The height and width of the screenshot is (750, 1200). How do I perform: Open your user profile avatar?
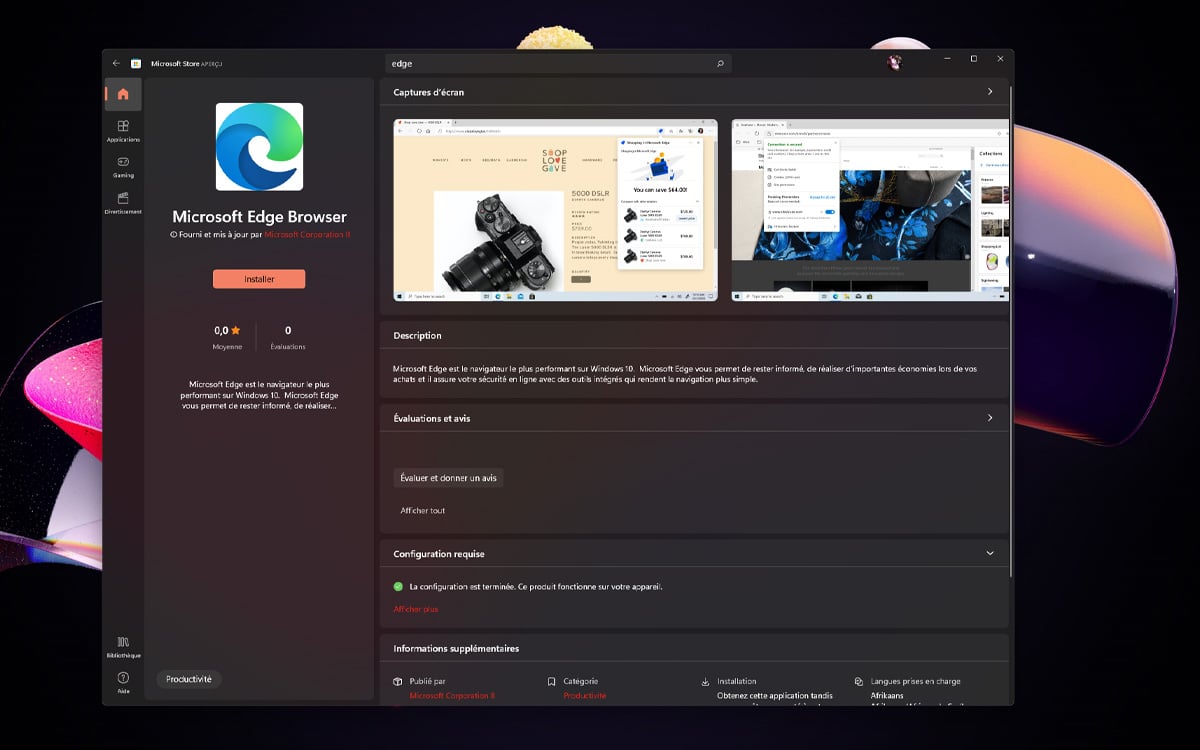893,61
